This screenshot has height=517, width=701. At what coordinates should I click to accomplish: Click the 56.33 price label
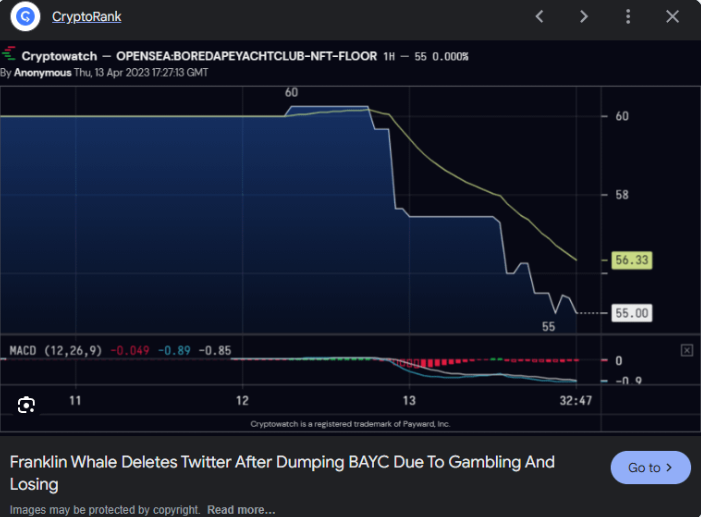point(632,260)
